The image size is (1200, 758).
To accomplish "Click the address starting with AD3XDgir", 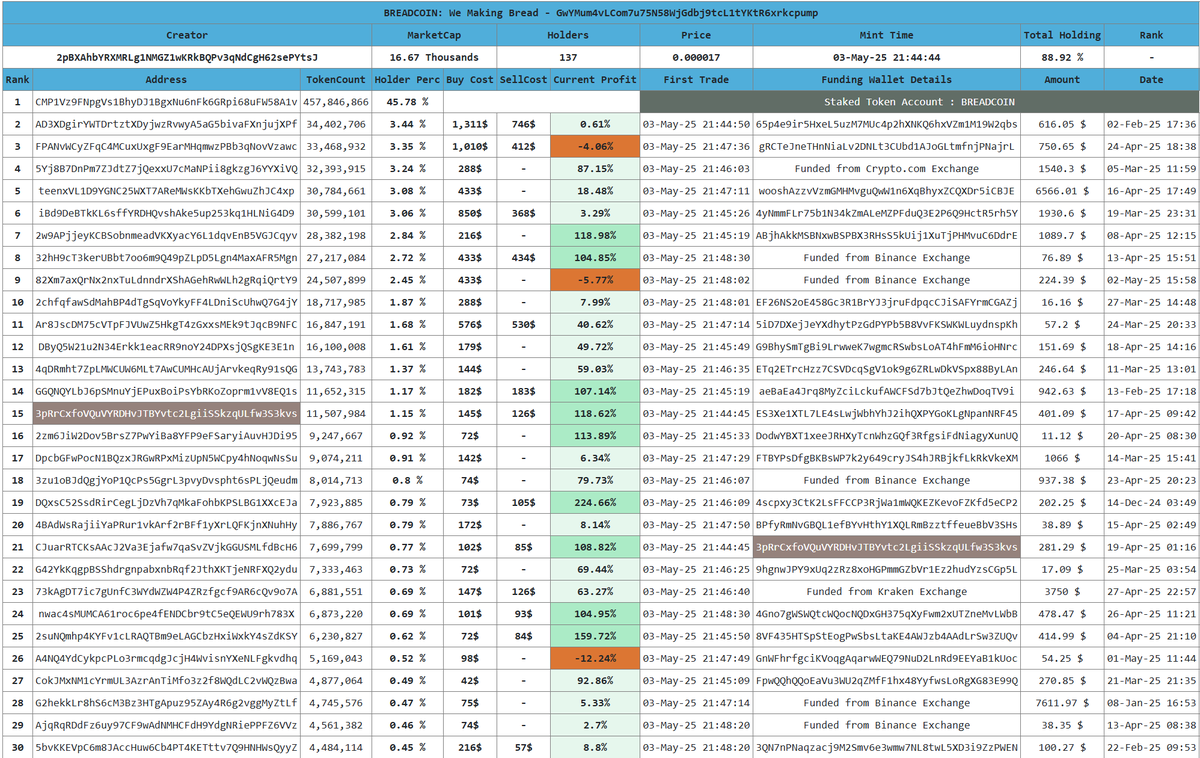I will click(166, 124).
